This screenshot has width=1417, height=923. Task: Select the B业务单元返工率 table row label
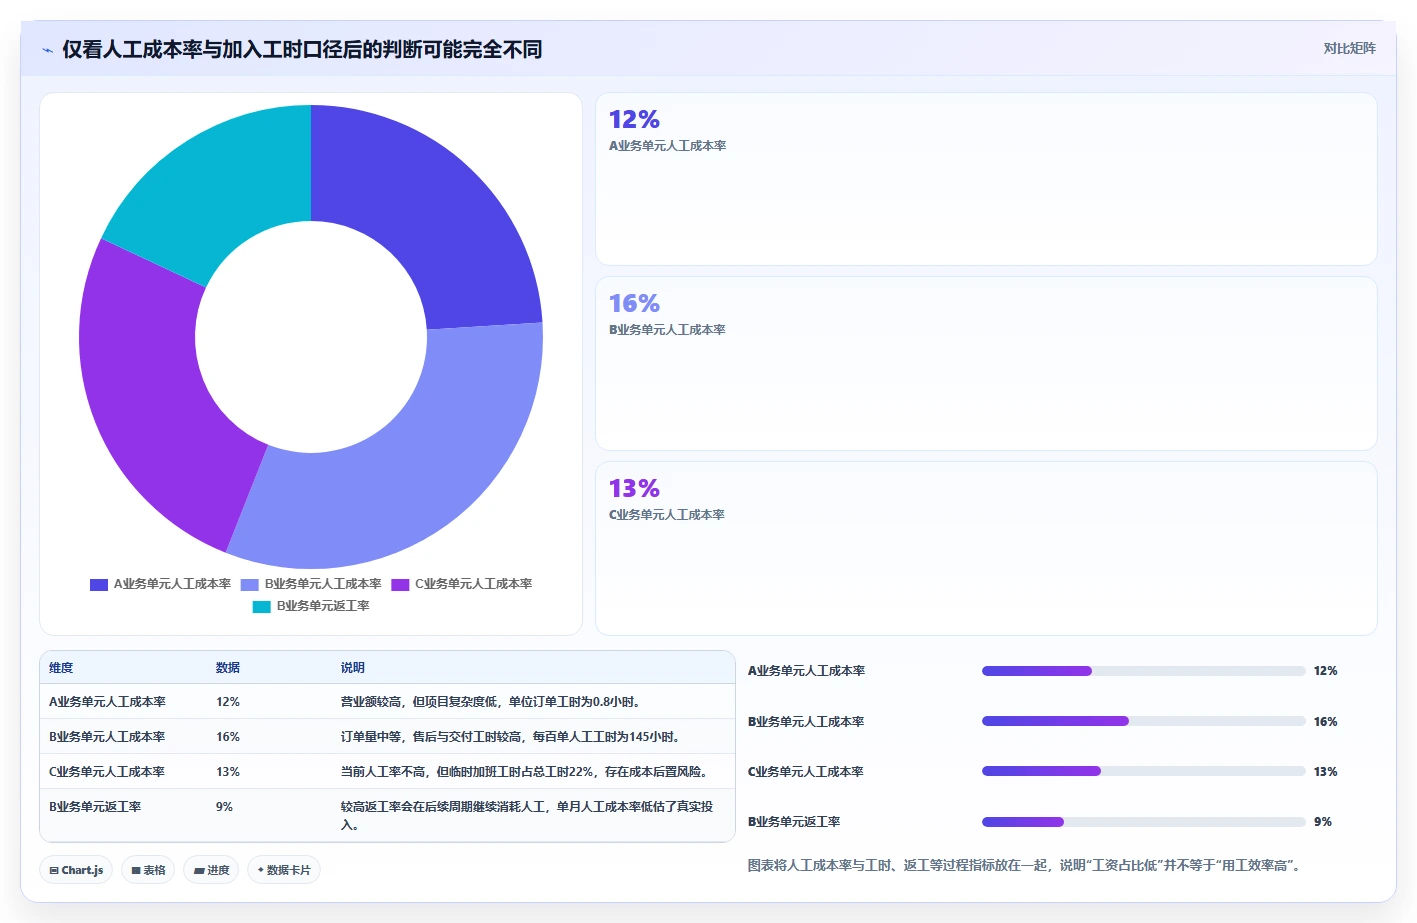click(x=95, y=807)
